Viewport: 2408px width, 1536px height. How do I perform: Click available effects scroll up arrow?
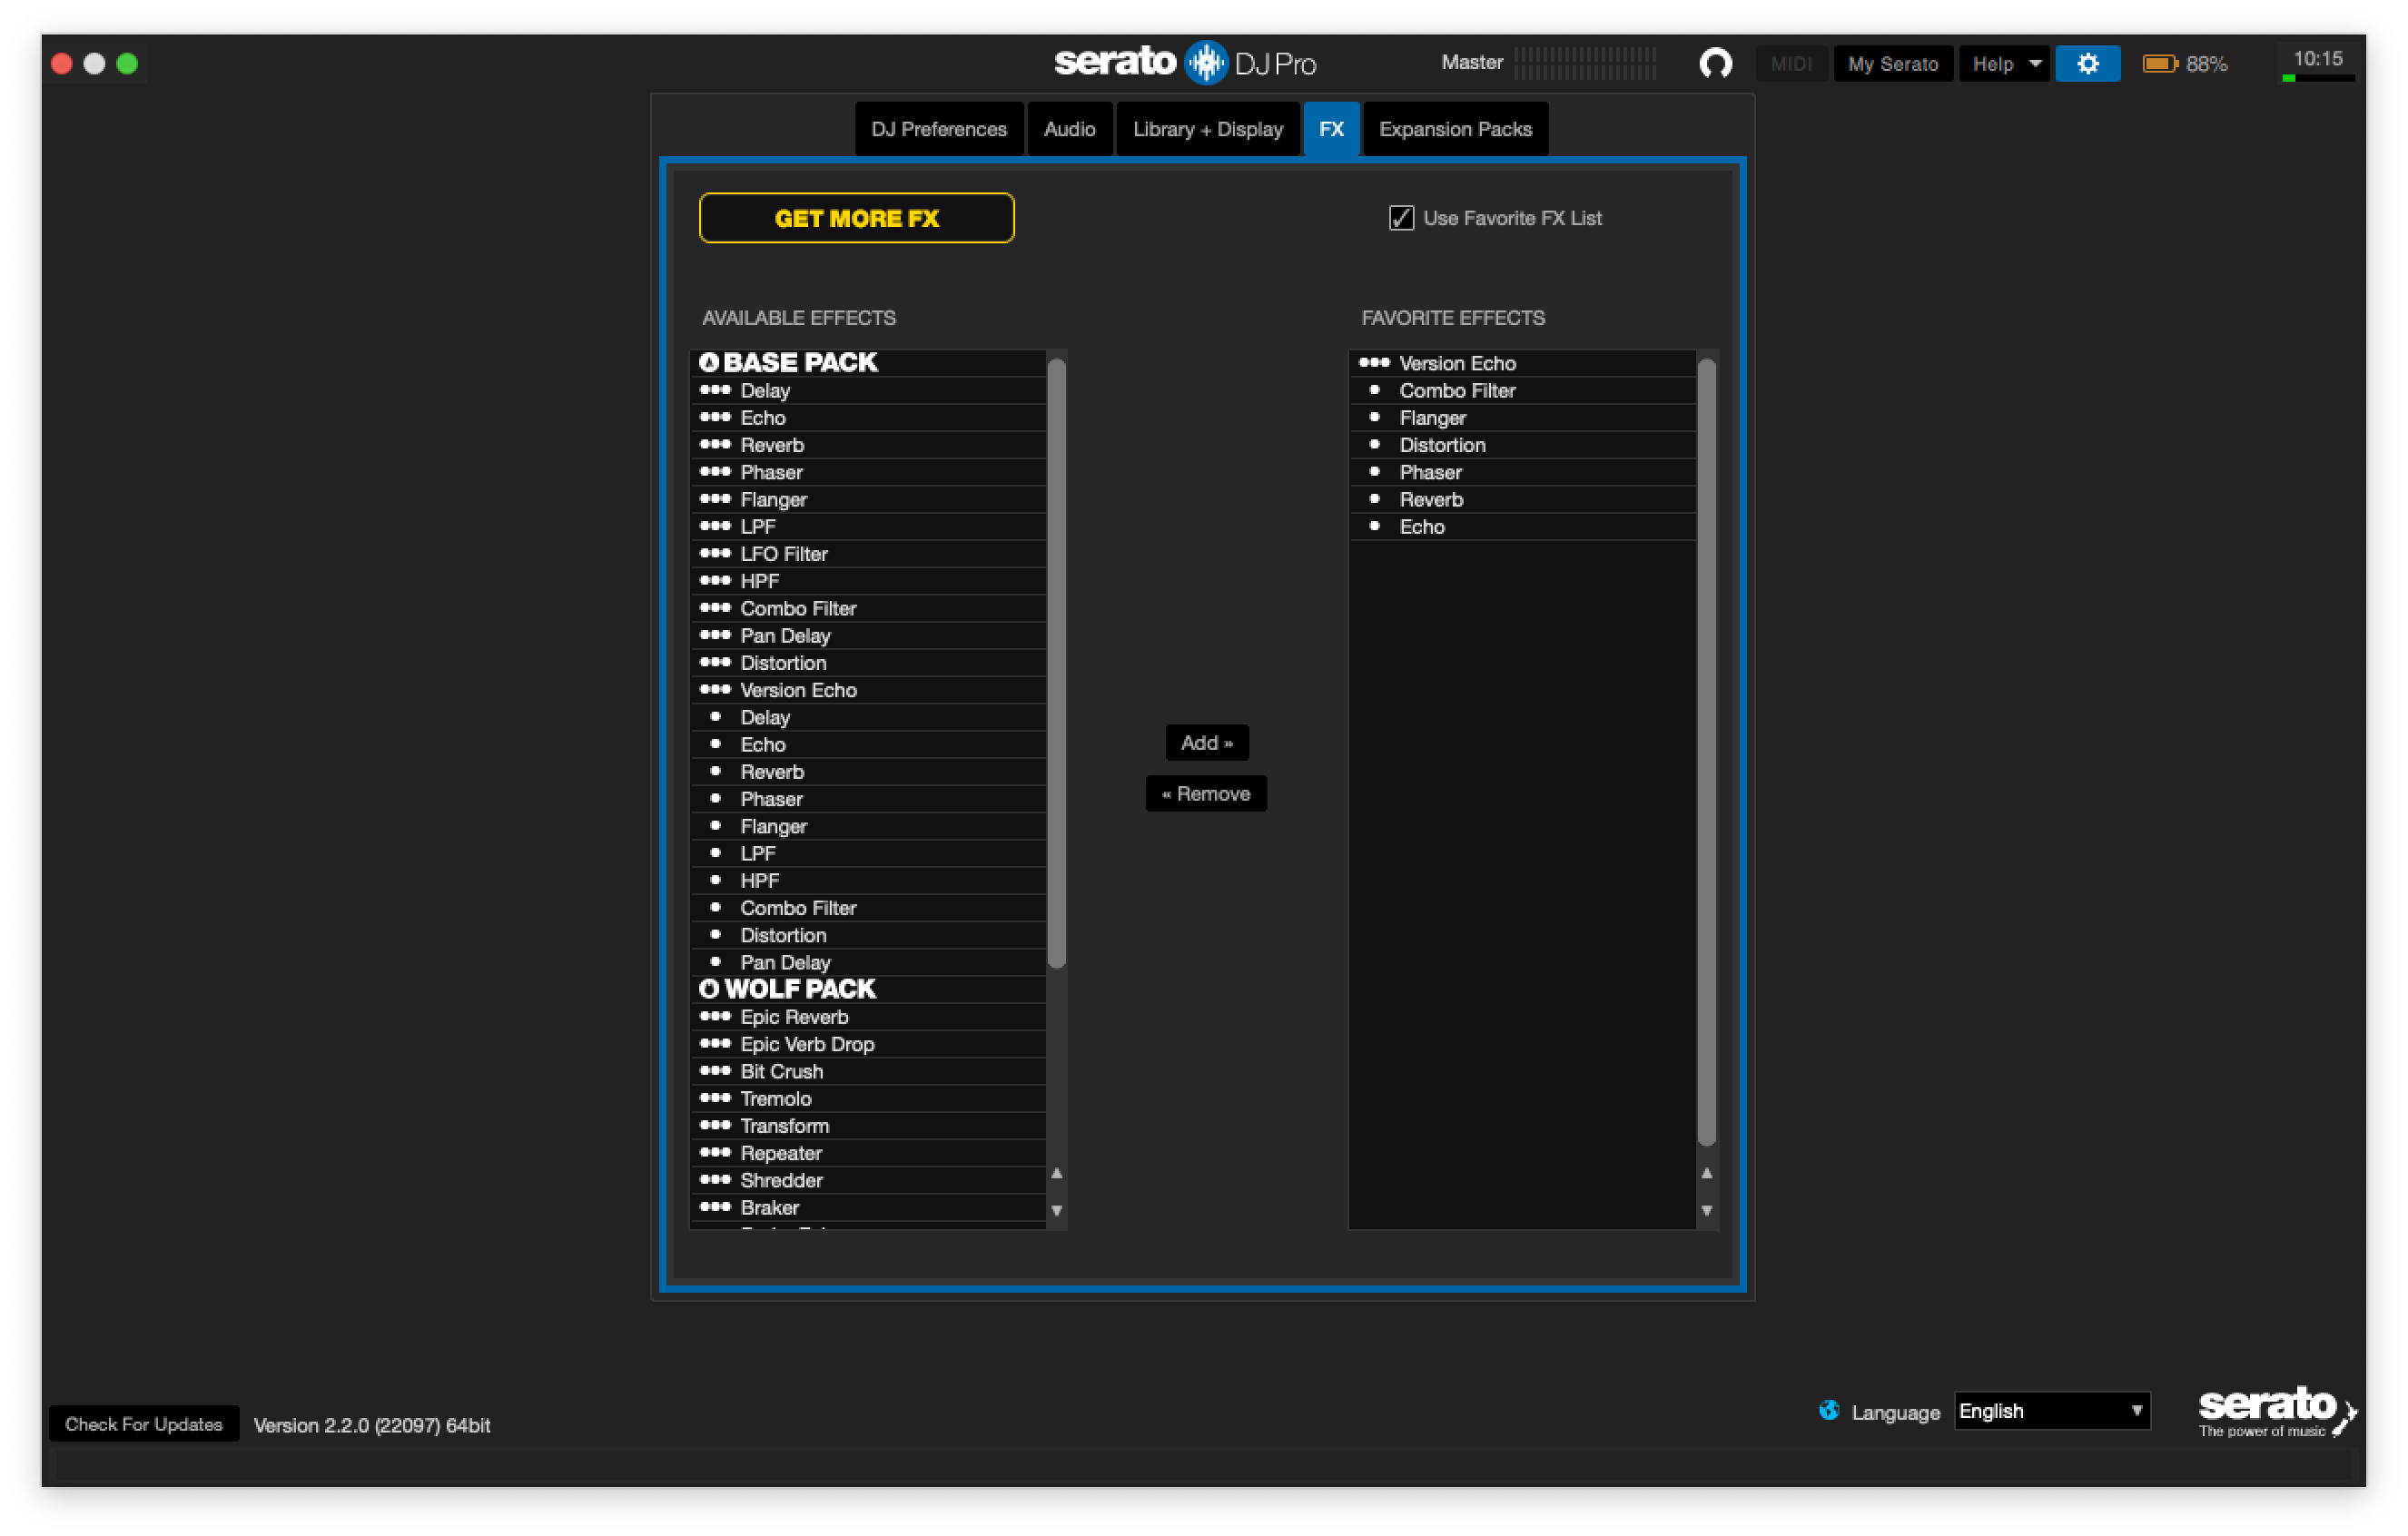pyautogui.click(x=1056, y=1173)
